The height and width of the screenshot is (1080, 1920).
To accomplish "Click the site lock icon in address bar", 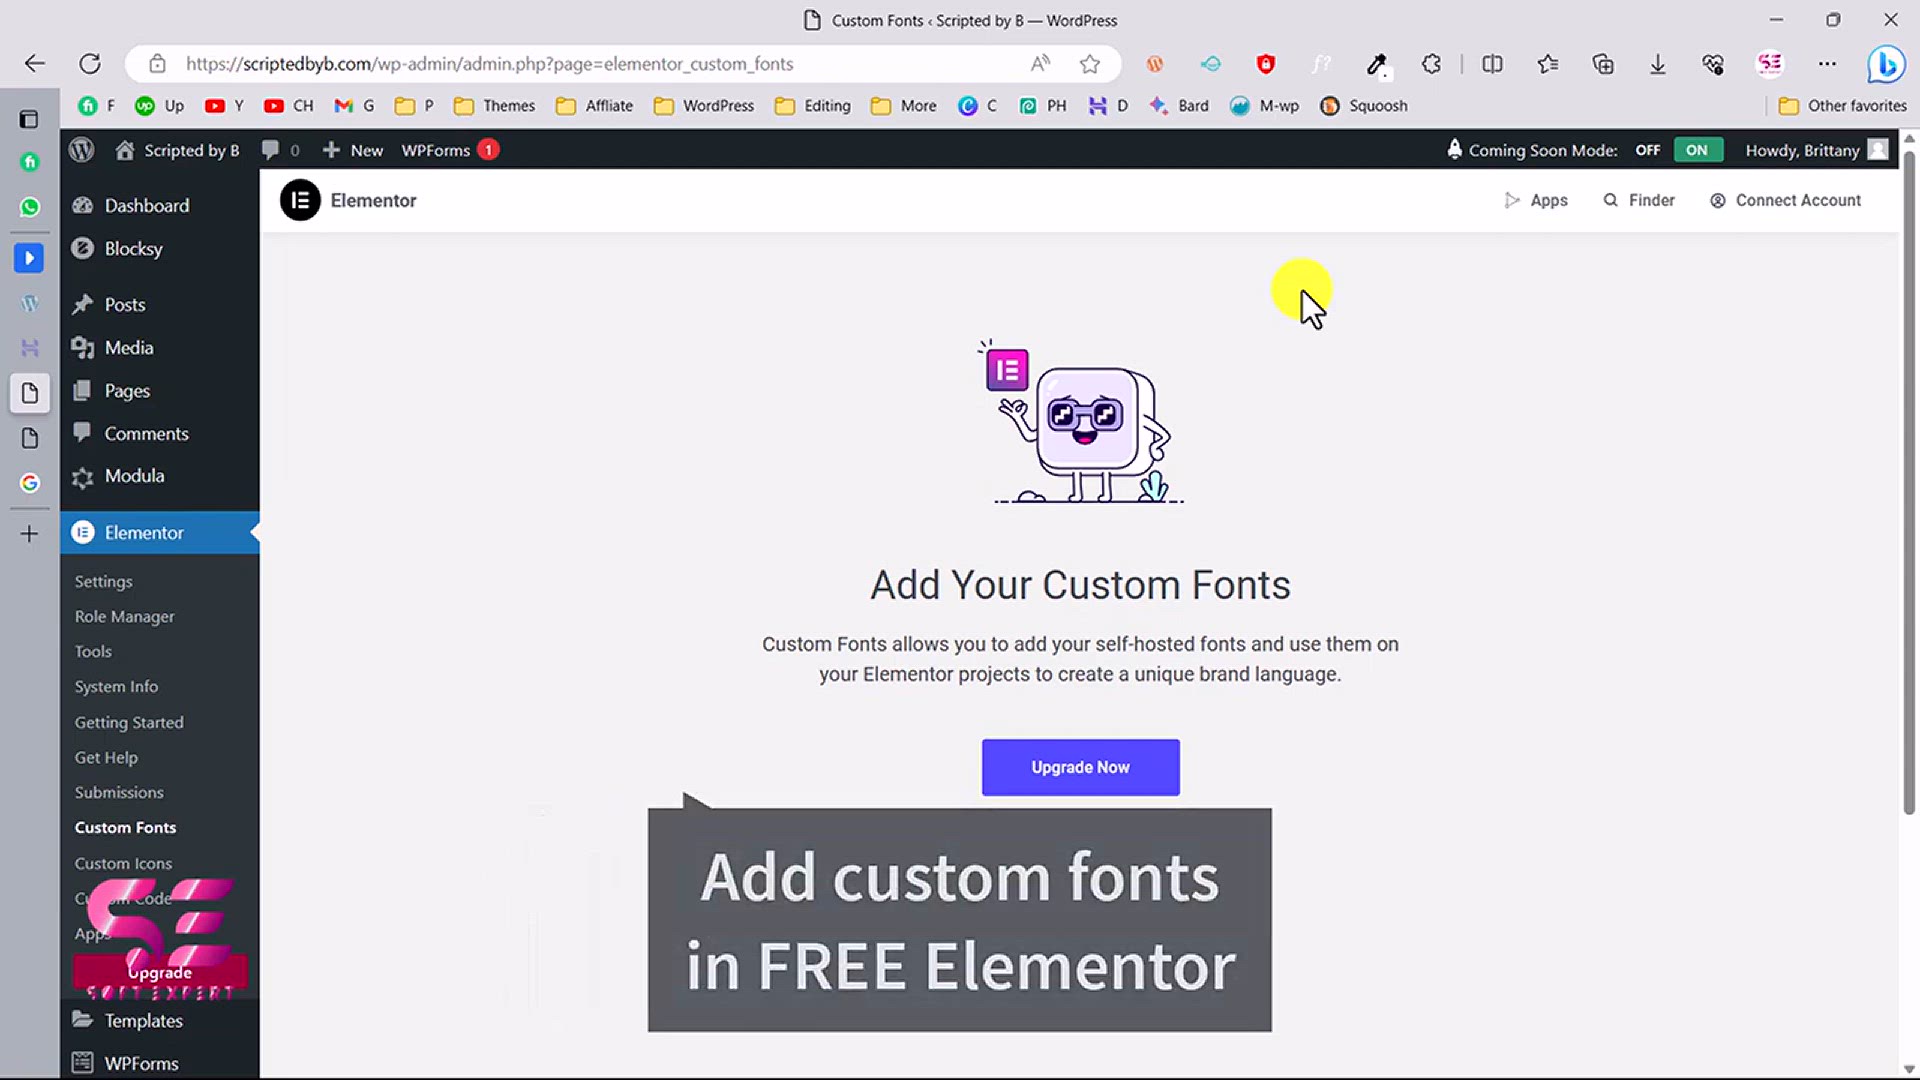I will 157,64.
